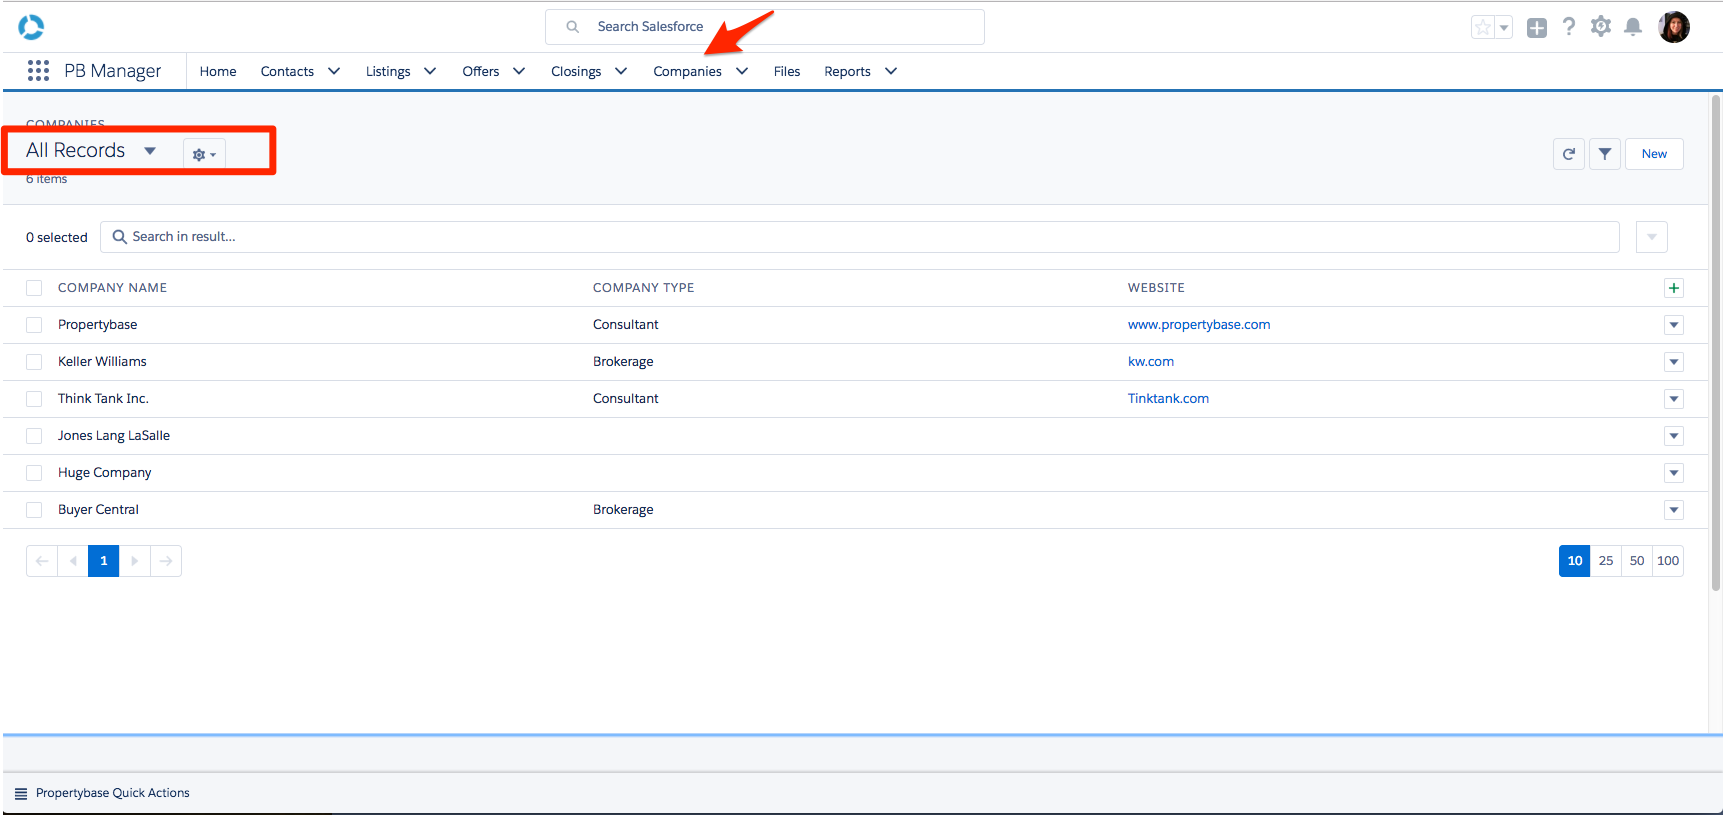1723x815 pixels.
Task: Open the setup gear icon in header
Action: pyautogui.click(x=1601, y=27)
